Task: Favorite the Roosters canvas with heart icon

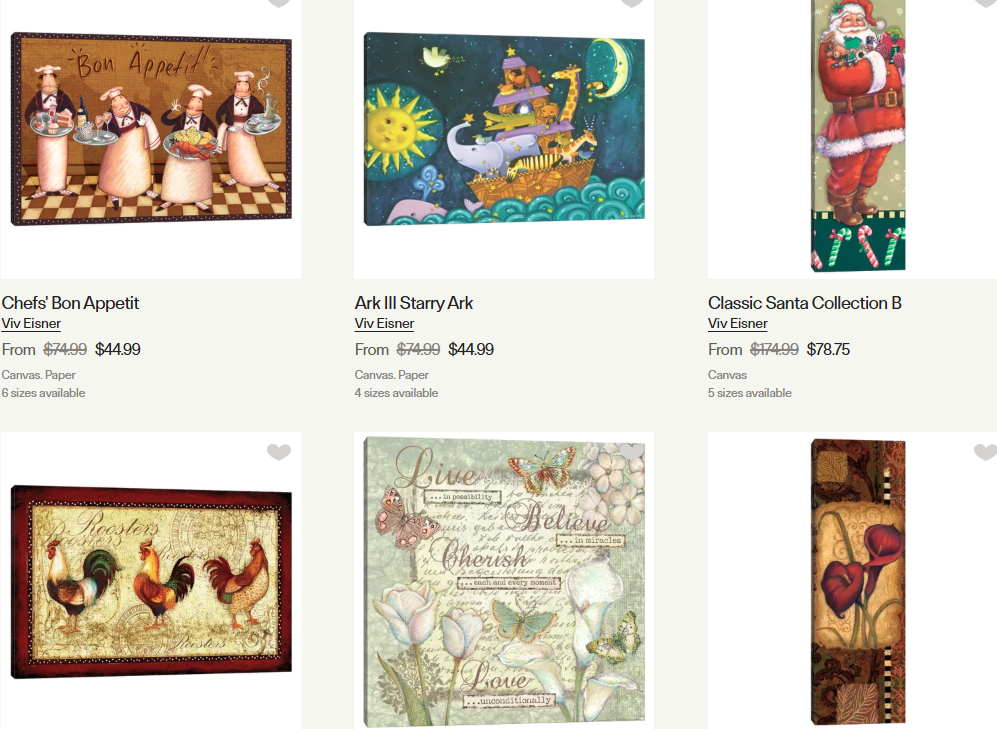Action: click(278, 452)
